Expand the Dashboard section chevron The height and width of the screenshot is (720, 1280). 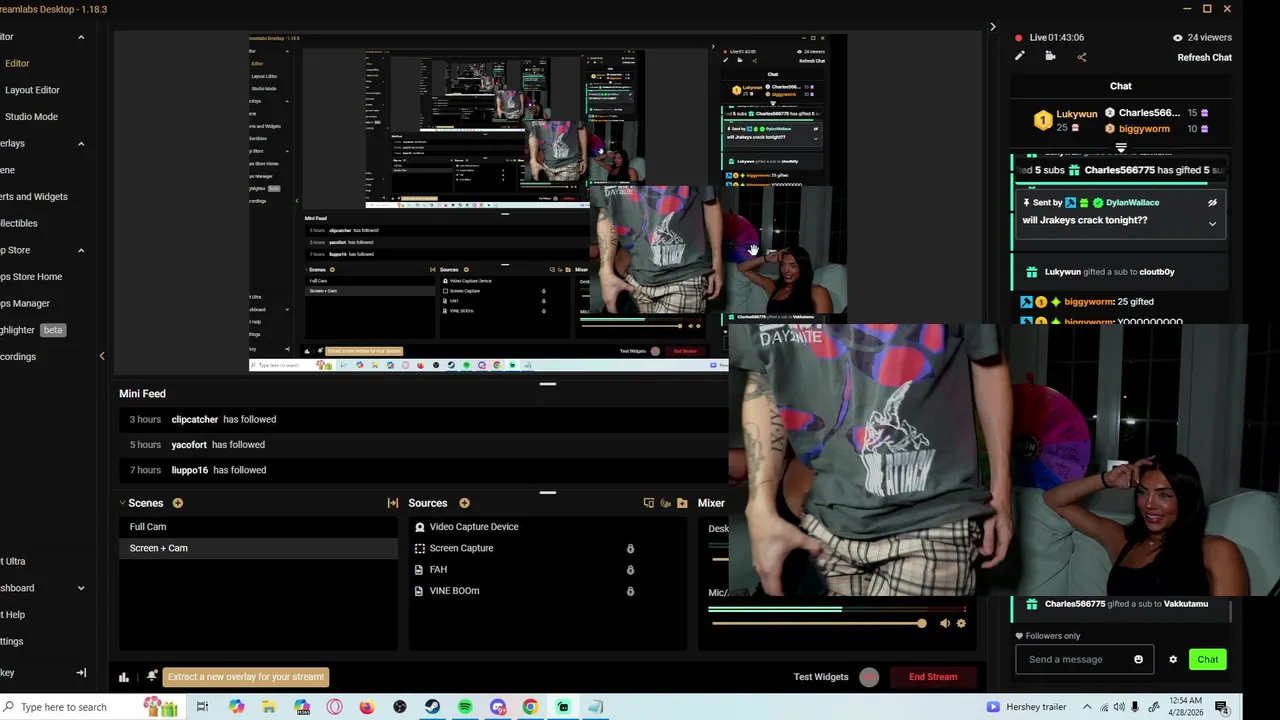coord(81,588)
